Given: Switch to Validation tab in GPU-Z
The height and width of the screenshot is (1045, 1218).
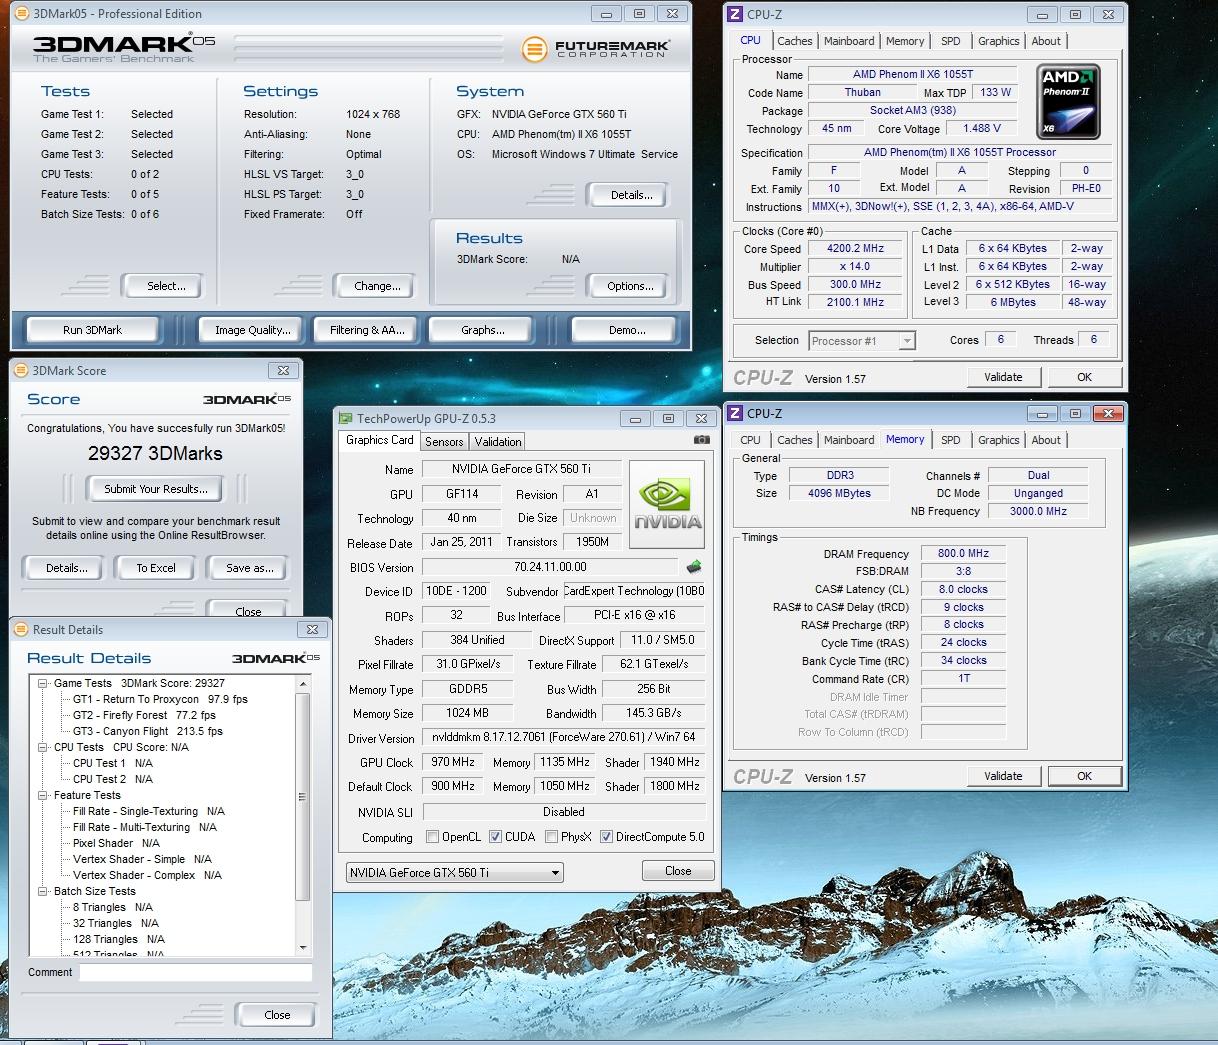Looking at the screenshot, I should tap(498, 441).
